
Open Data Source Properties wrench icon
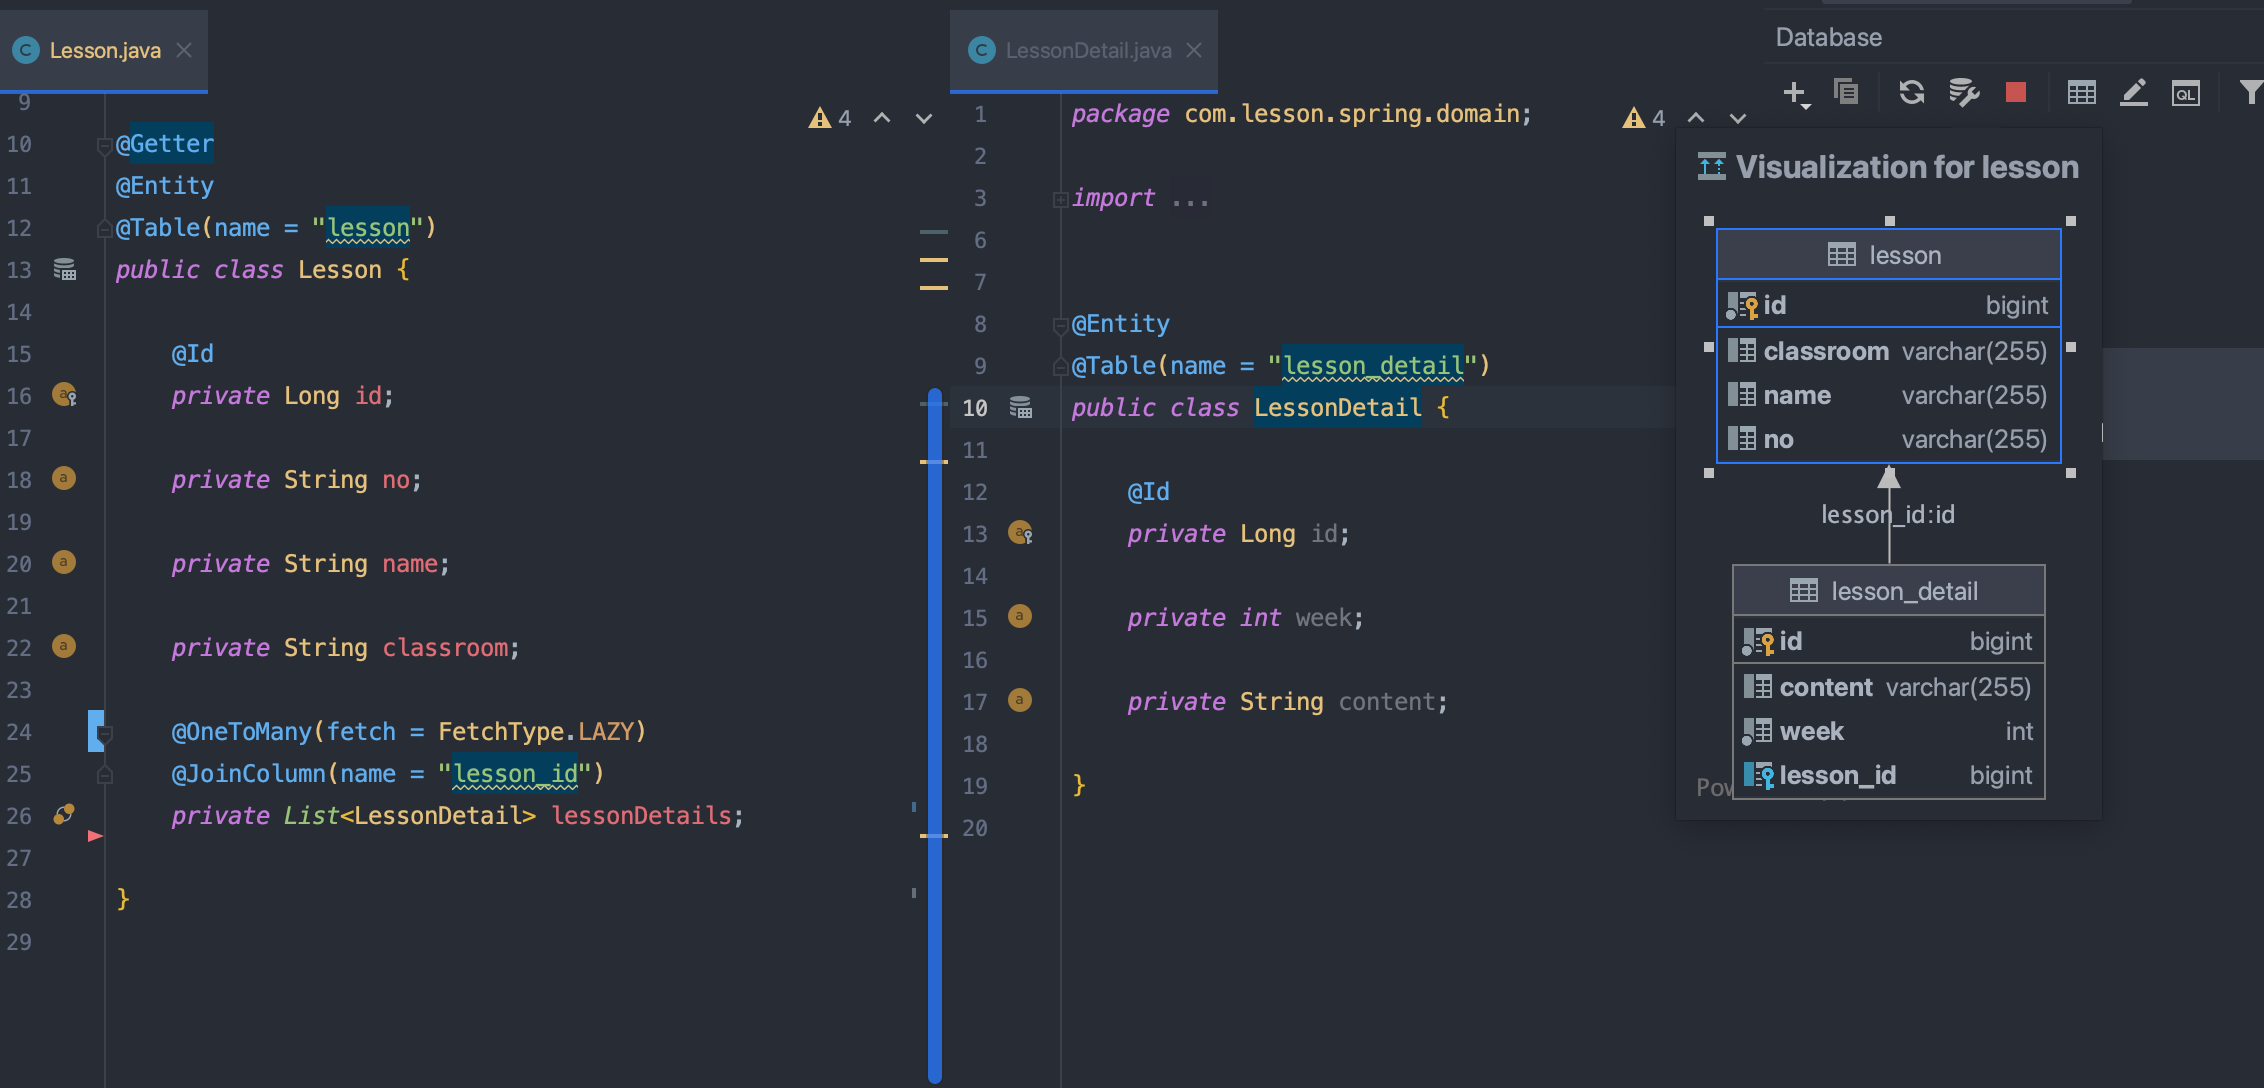[1963, 93]
